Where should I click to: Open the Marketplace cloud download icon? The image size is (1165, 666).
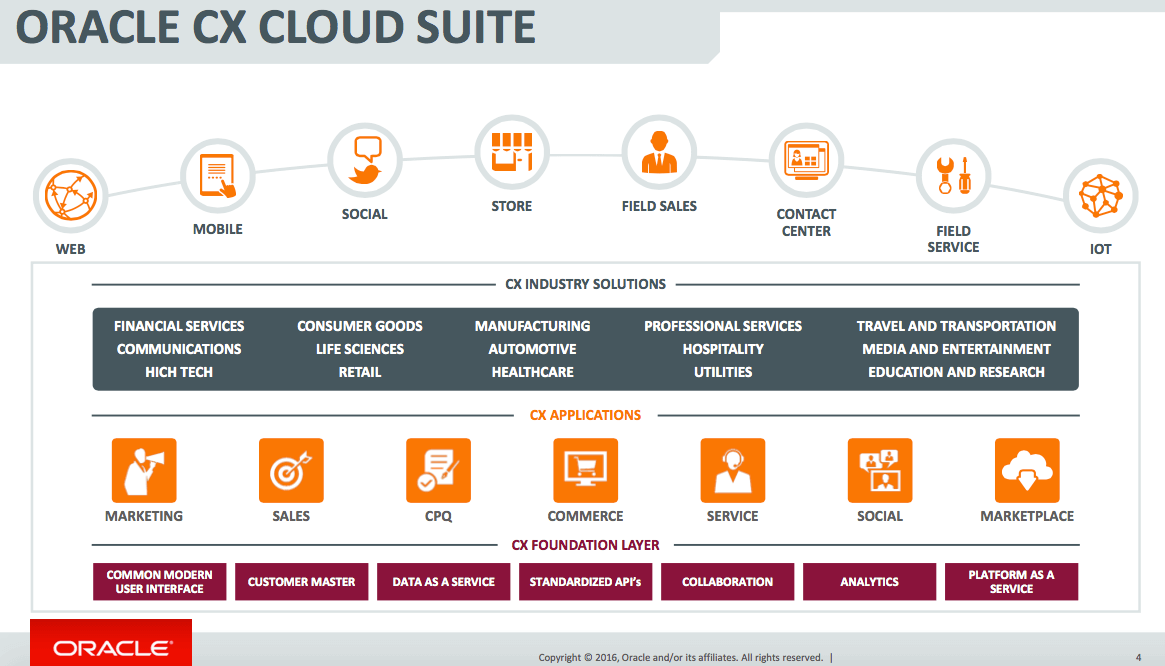point(1027,471)
